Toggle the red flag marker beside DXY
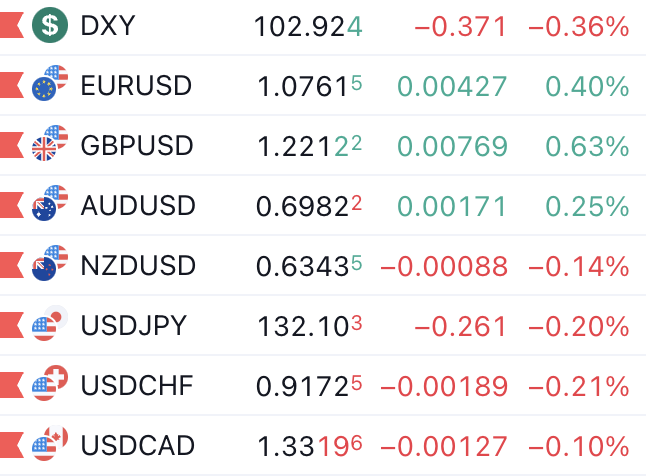 pos(11,26)
